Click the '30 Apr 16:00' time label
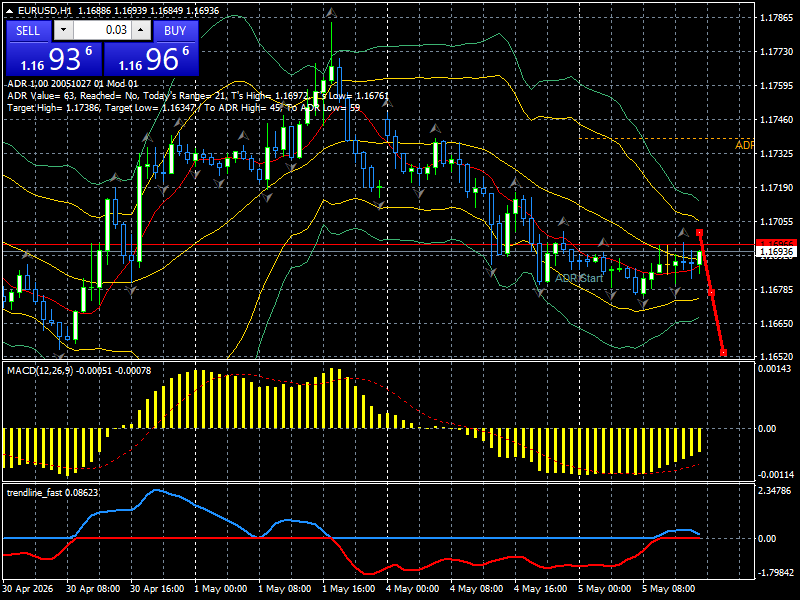This screenshot has height=600, width=800. (x=157, y=589)
